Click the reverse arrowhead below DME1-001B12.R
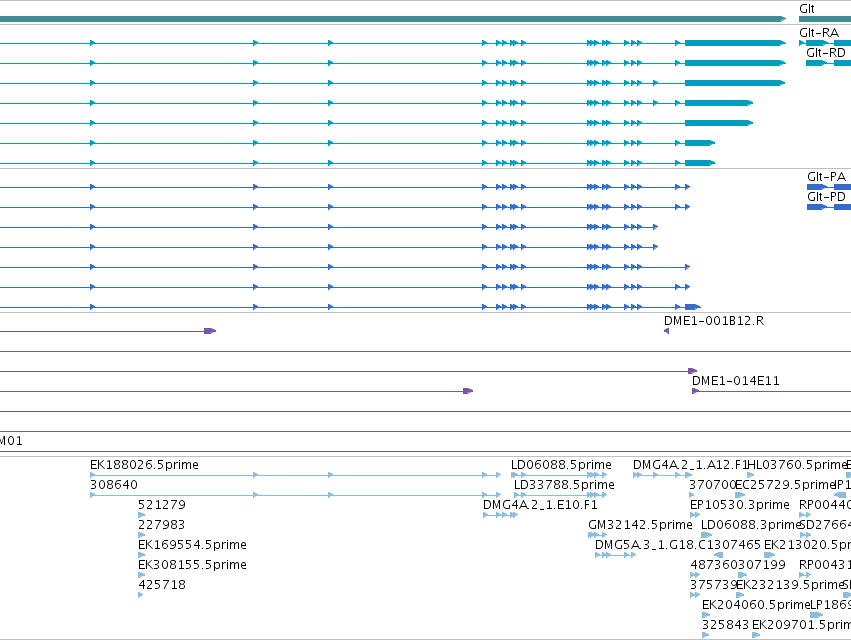 point(666,331)
